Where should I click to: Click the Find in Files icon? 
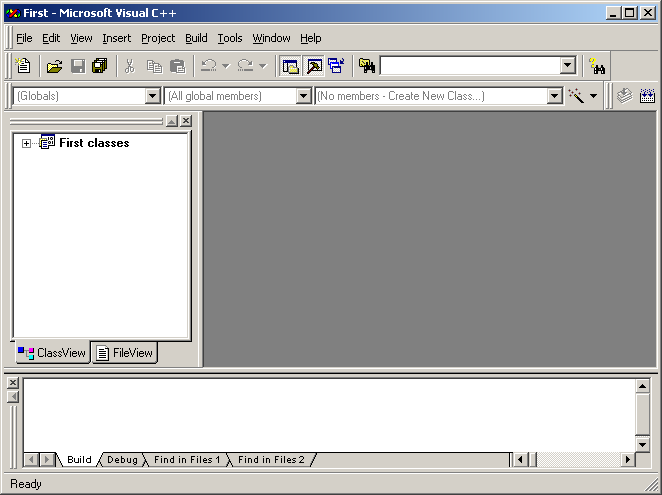pyautogui.click(x=367, y=66)
